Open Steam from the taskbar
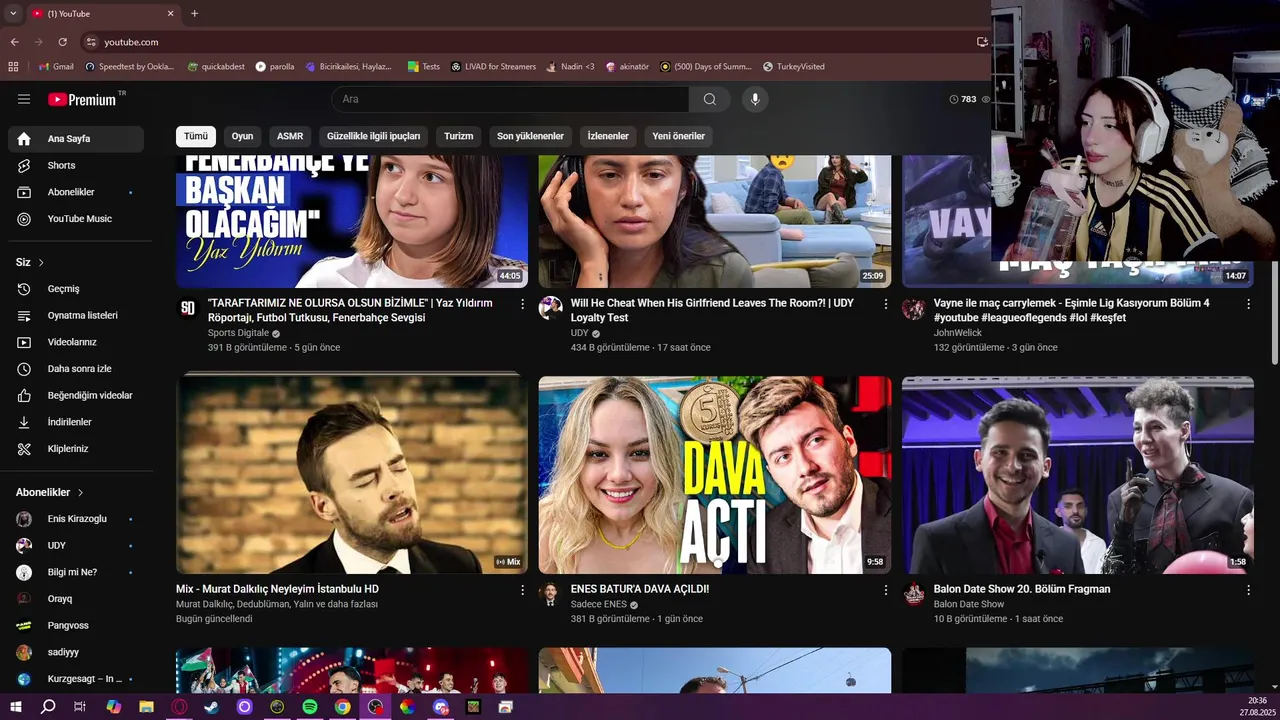The width and height of the screenshot is (1280, 720). pyautogui.click(x=212, y=707)
